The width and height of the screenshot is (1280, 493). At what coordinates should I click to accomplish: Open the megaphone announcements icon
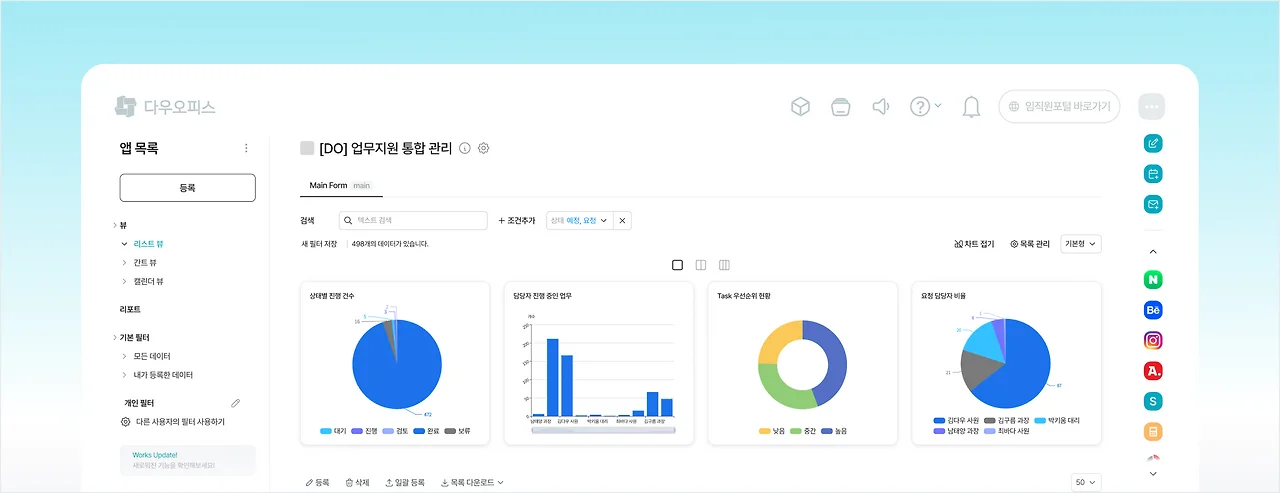coord(881,107)
